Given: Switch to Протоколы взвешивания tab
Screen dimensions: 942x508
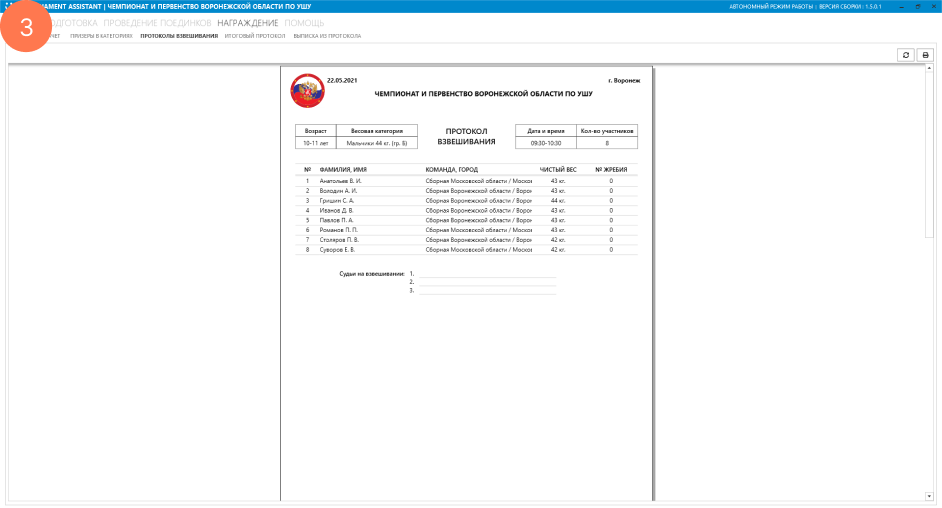Looking at the screenshot, I should (178, 36).
